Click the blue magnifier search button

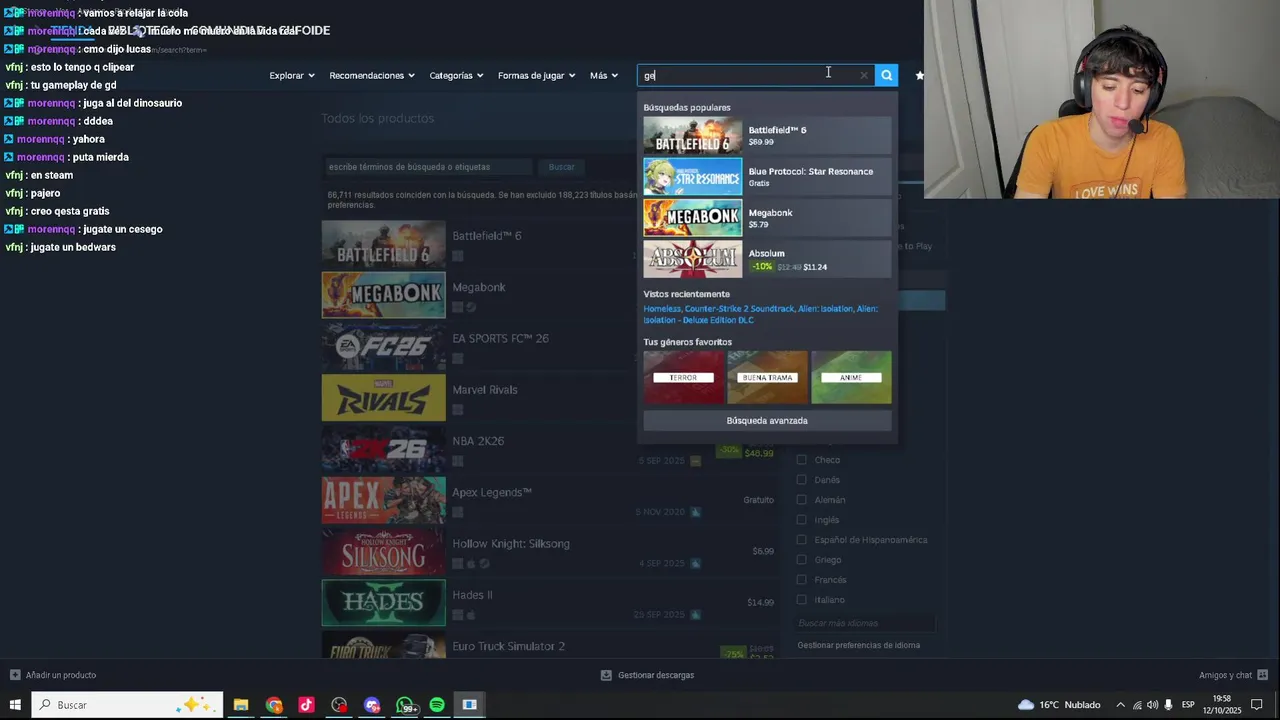click(886, 75)
